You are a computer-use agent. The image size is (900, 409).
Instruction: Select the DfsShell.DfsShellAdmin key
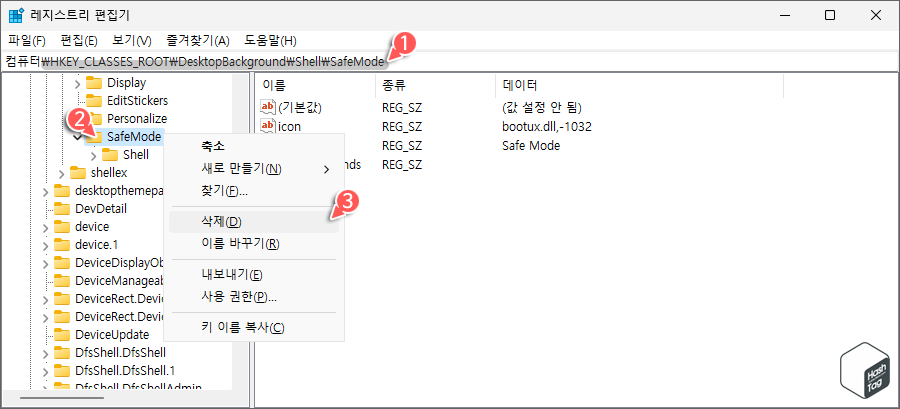(138, 387)
